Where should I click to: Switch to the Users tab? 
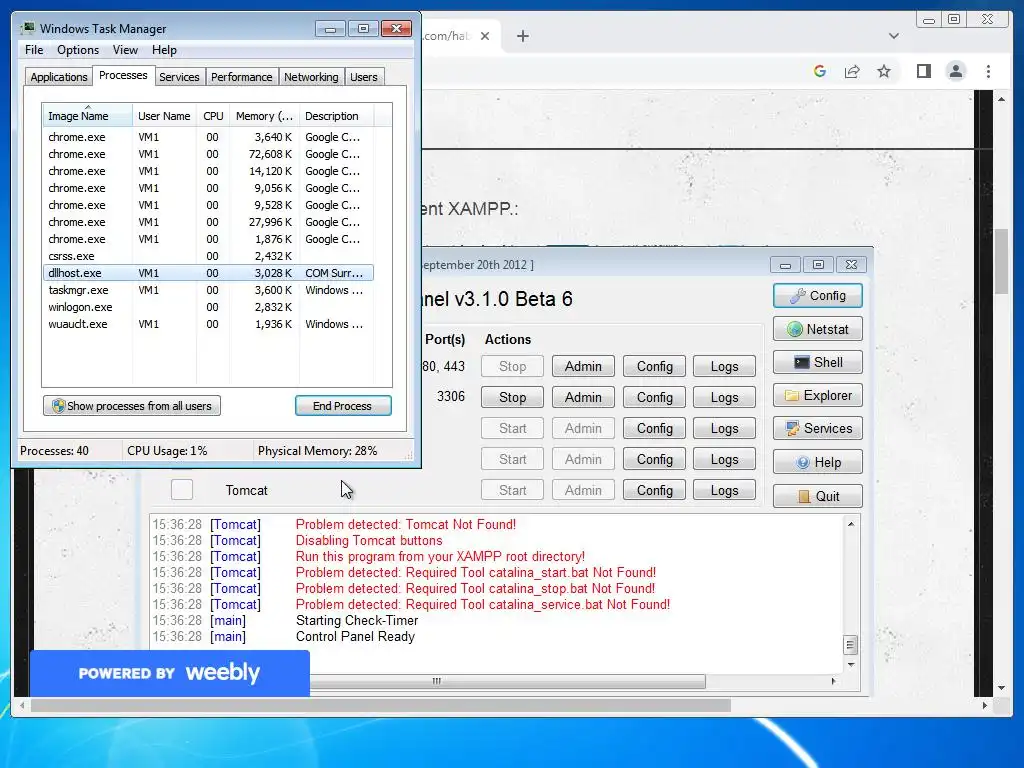[364, 77]
